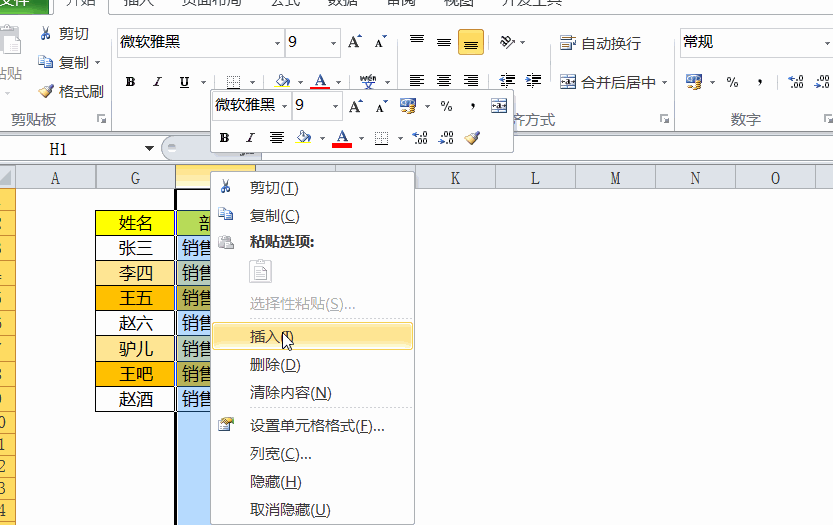This screenshot has width=833, height=525.
Task: Click the ribbon fill color bucket icon
Action: click(282, 81)
